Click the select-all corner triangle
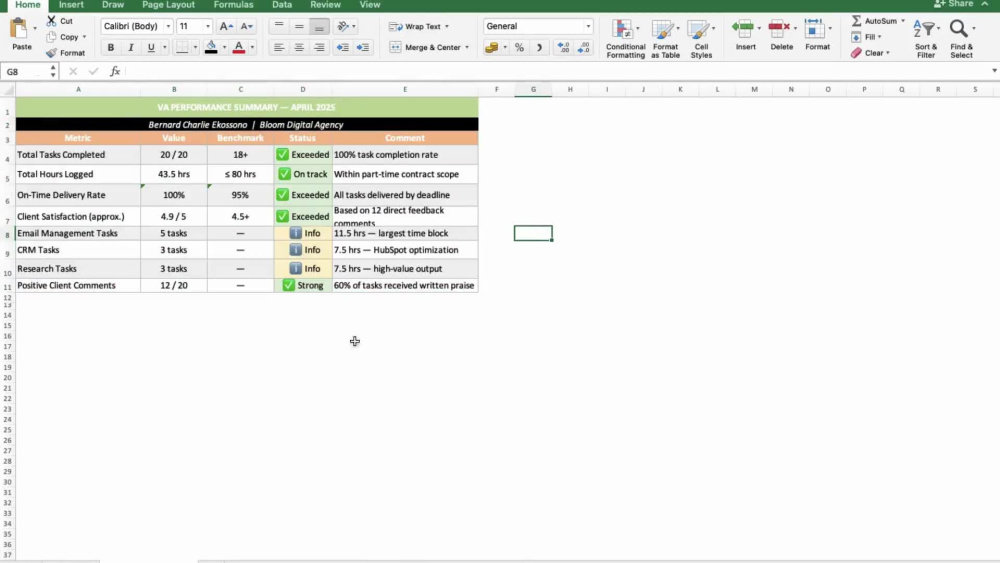This screenshot has width=1000, height=563. tap(8, 90)
